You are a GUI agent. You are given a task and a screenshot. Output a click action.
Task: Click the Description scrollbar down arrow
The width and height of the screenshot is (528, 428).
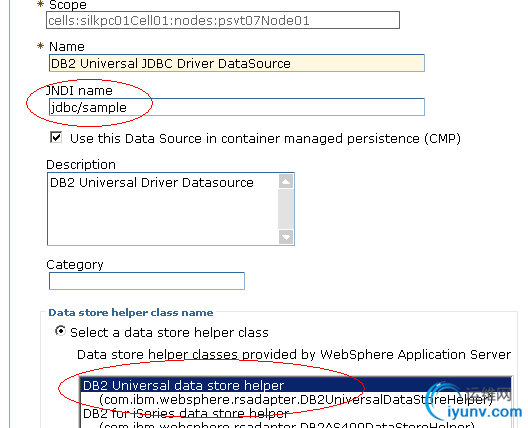tap(286, 237)
